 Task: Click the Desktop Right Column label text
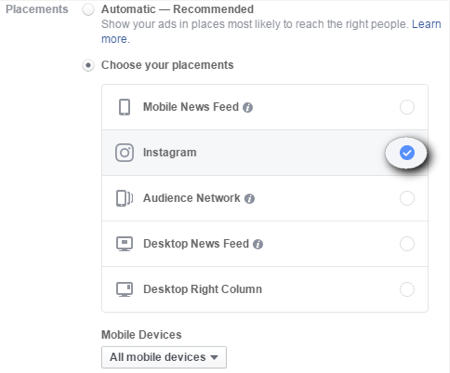(202, 289)
